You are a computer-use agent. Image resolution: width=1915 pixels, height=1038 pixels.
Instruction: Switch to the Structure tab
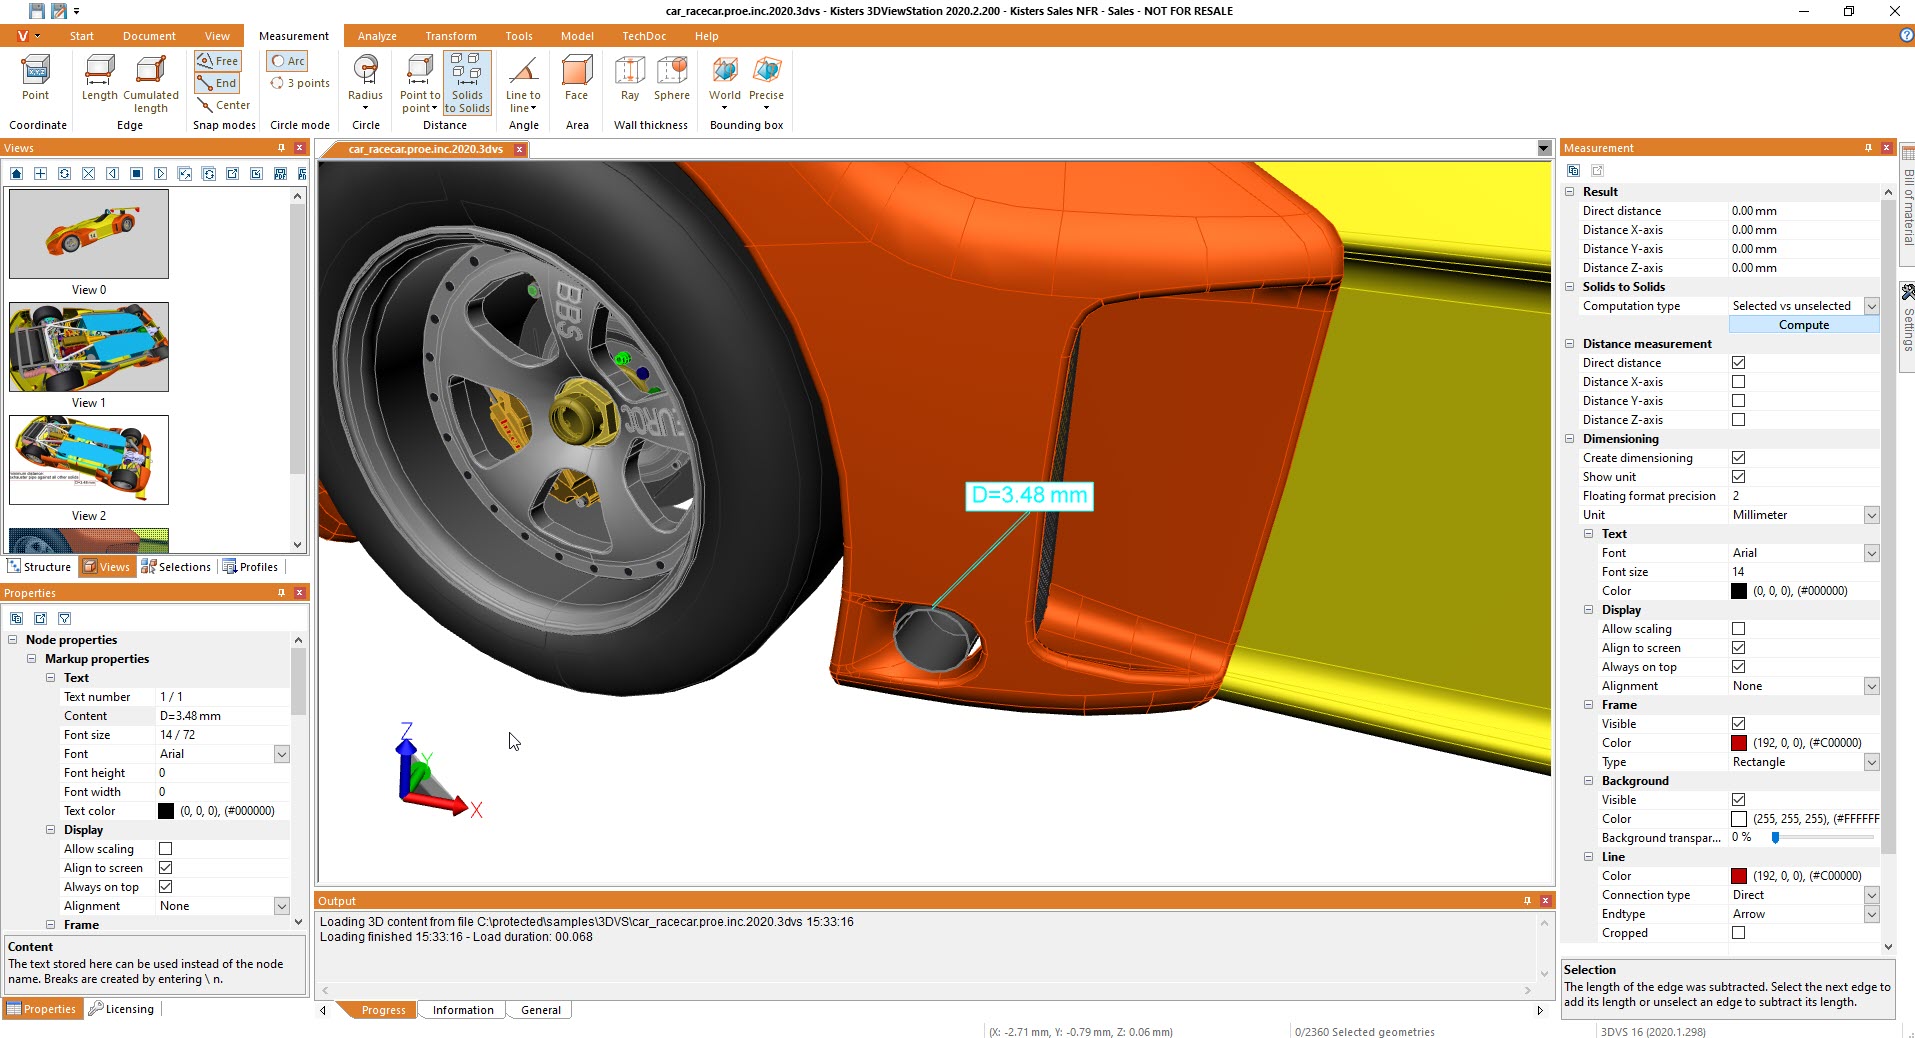coord(39,567)
